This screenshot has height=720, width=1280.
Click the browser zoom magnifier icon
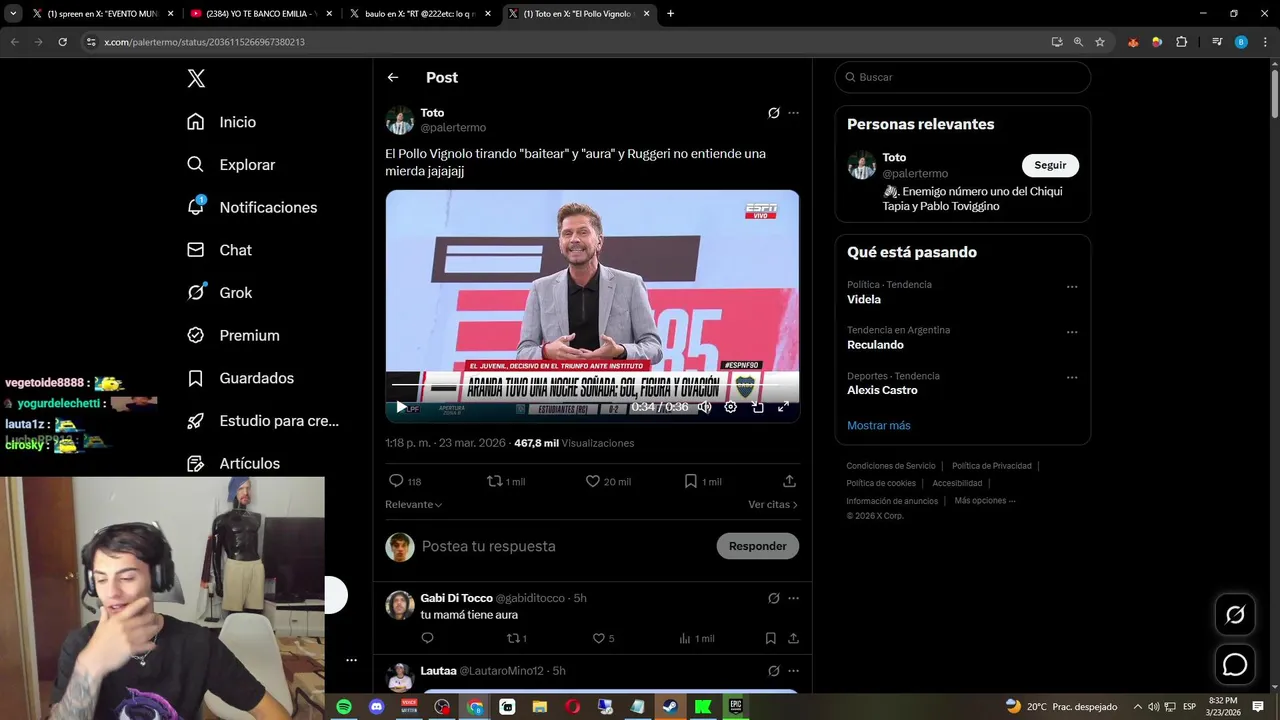[x=1078, y=42]
